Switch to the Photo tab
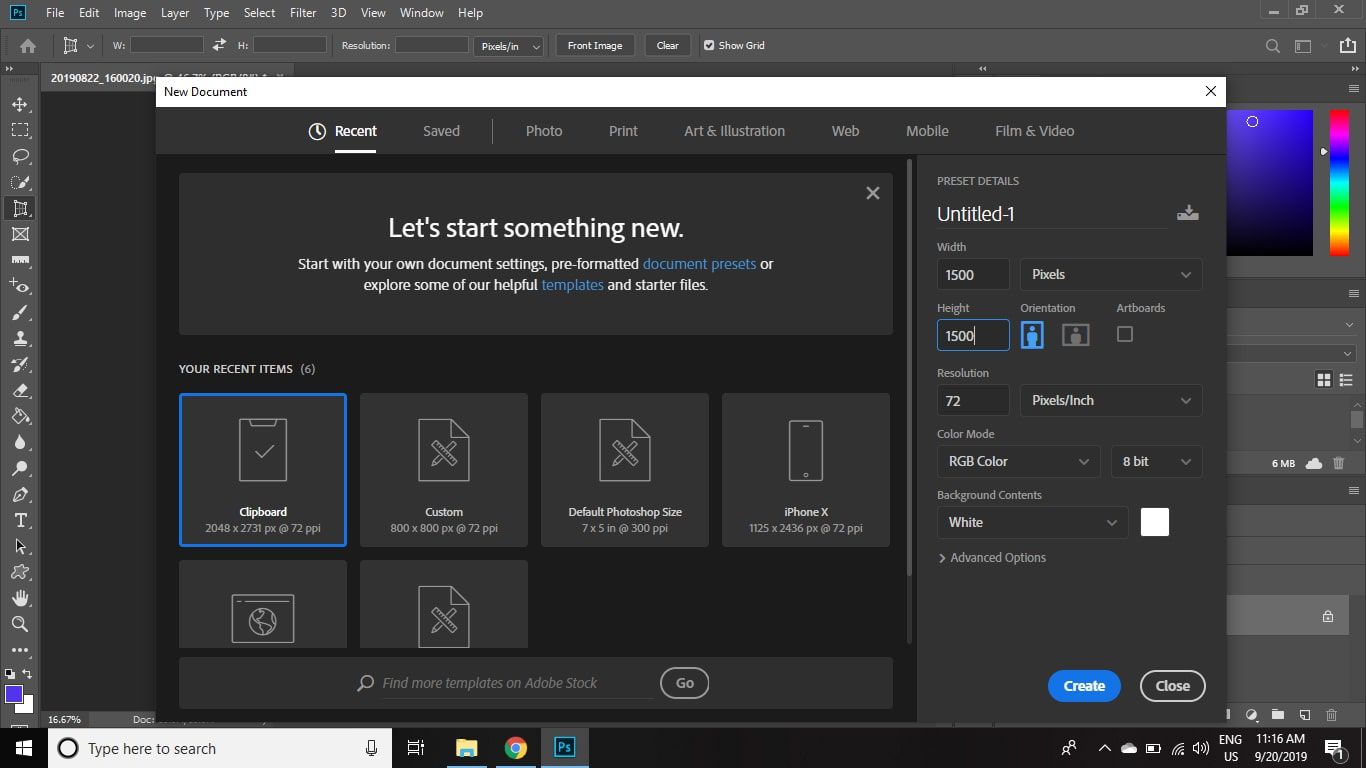Viewport: 1366px width, 768px height. (x=544, y=131)
